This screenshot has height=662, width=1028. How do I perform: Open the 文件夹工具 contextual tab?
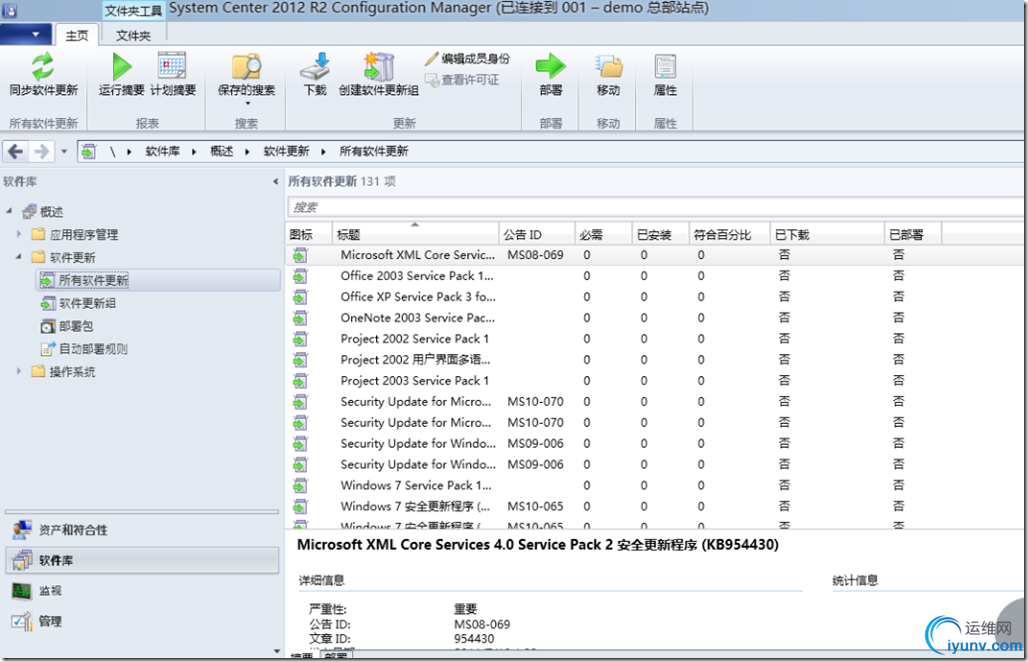(x=134, y=11)
